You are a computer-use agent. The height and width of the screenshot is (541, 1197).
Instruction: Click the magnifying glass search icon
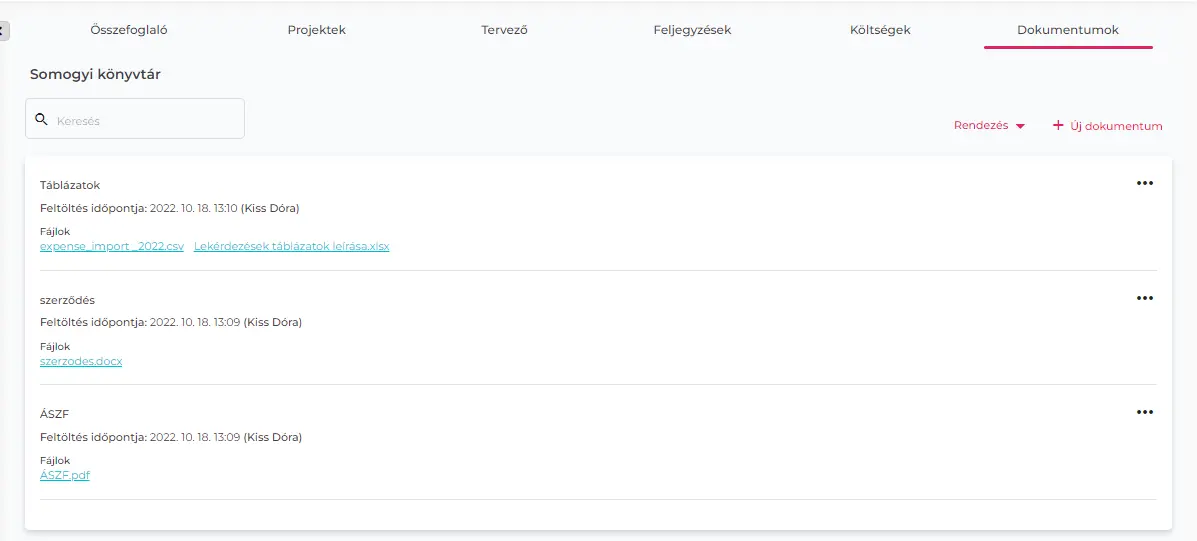[41, 119]
